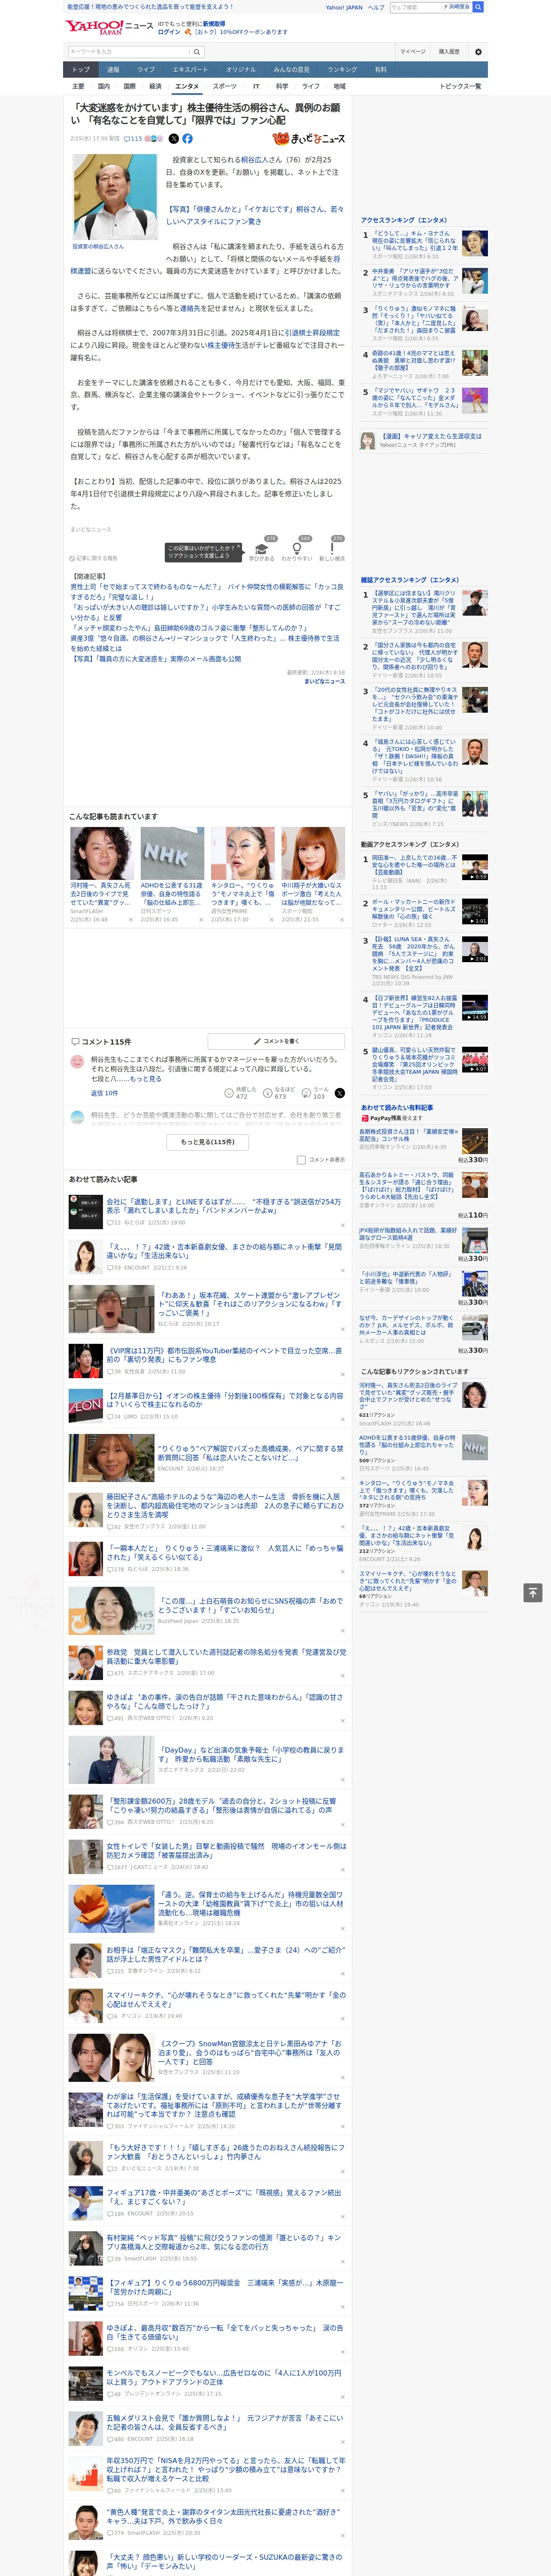
Task: Dismiss the ADHDを公表する31歳 article card
Action: pos(201,920)
